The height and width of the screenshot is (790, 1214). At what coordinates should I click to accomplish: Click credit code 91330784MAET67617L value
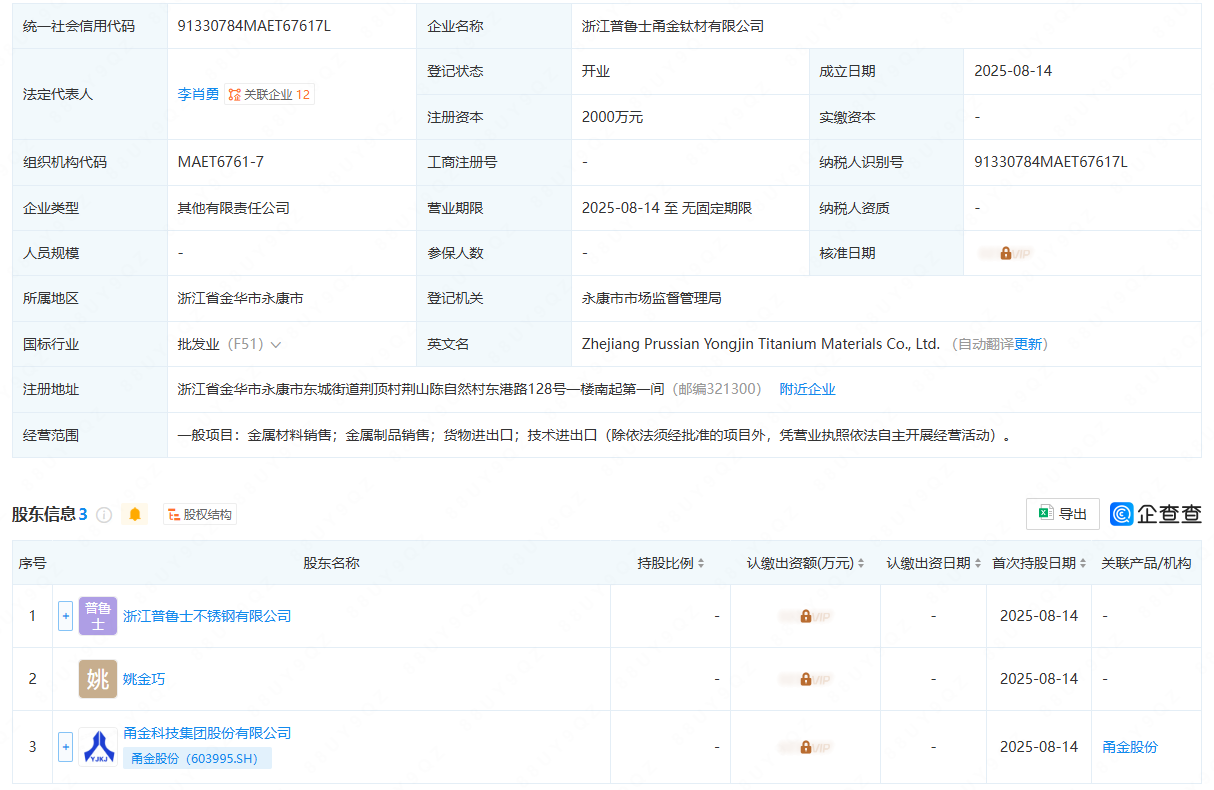point(254,26)
